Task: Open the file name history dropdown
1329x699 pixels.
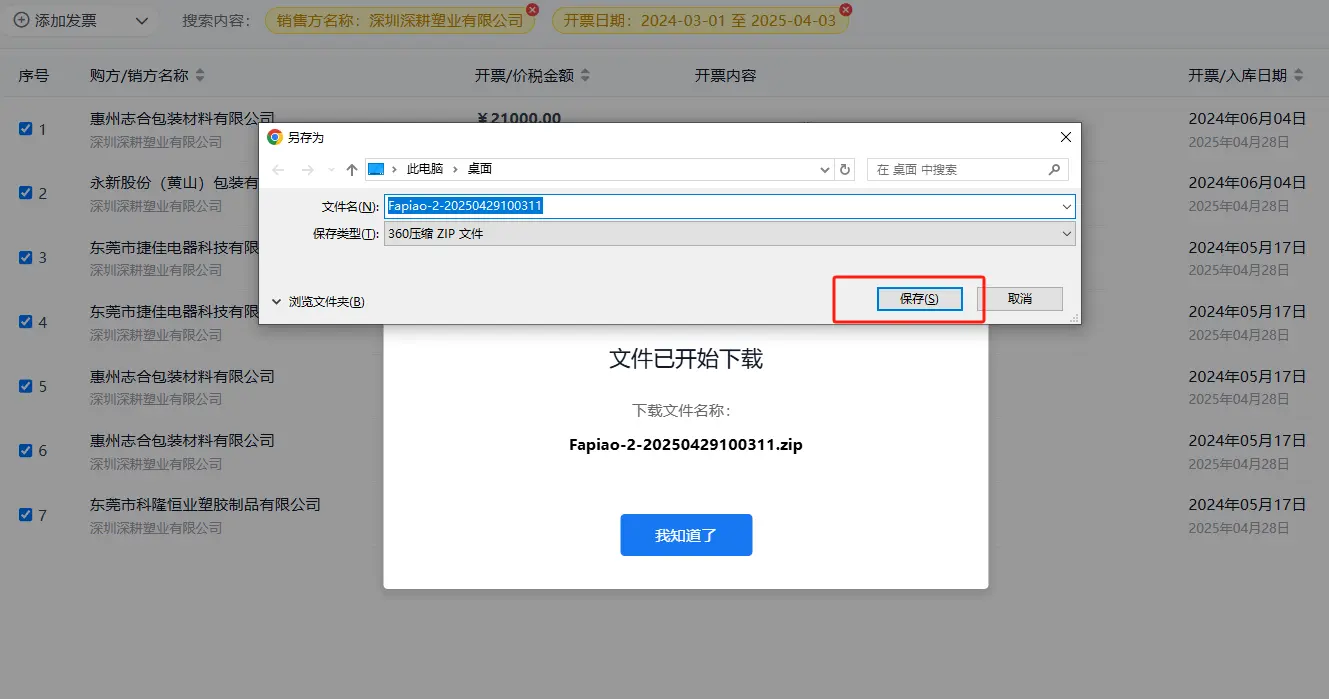Action: point(1066,207)
